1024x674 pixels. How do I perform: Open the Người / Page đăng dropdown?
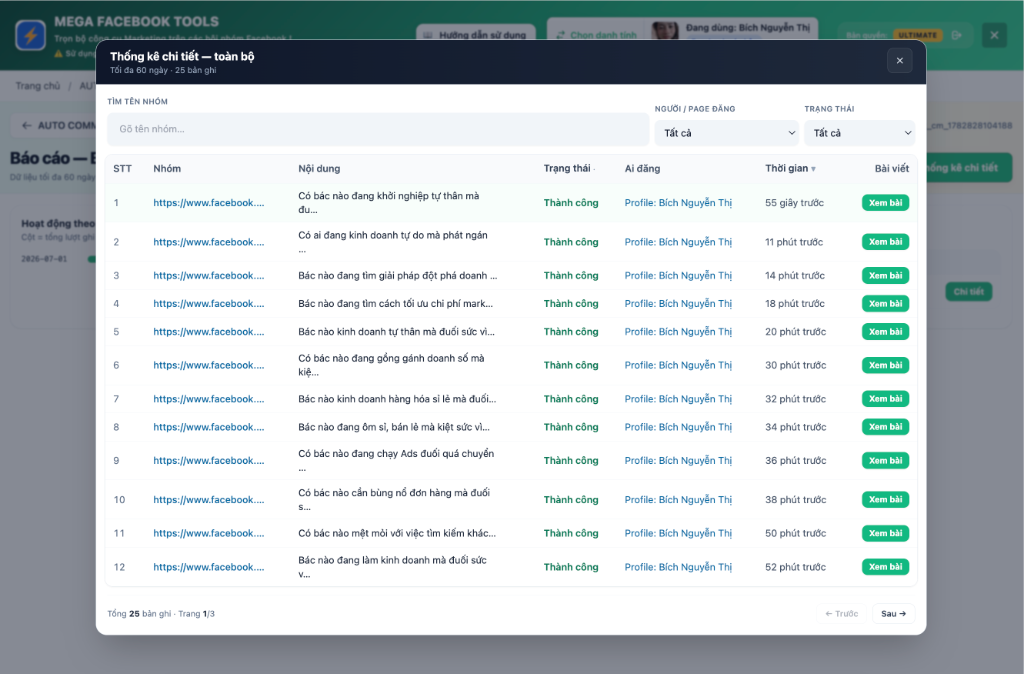[727, 133]
